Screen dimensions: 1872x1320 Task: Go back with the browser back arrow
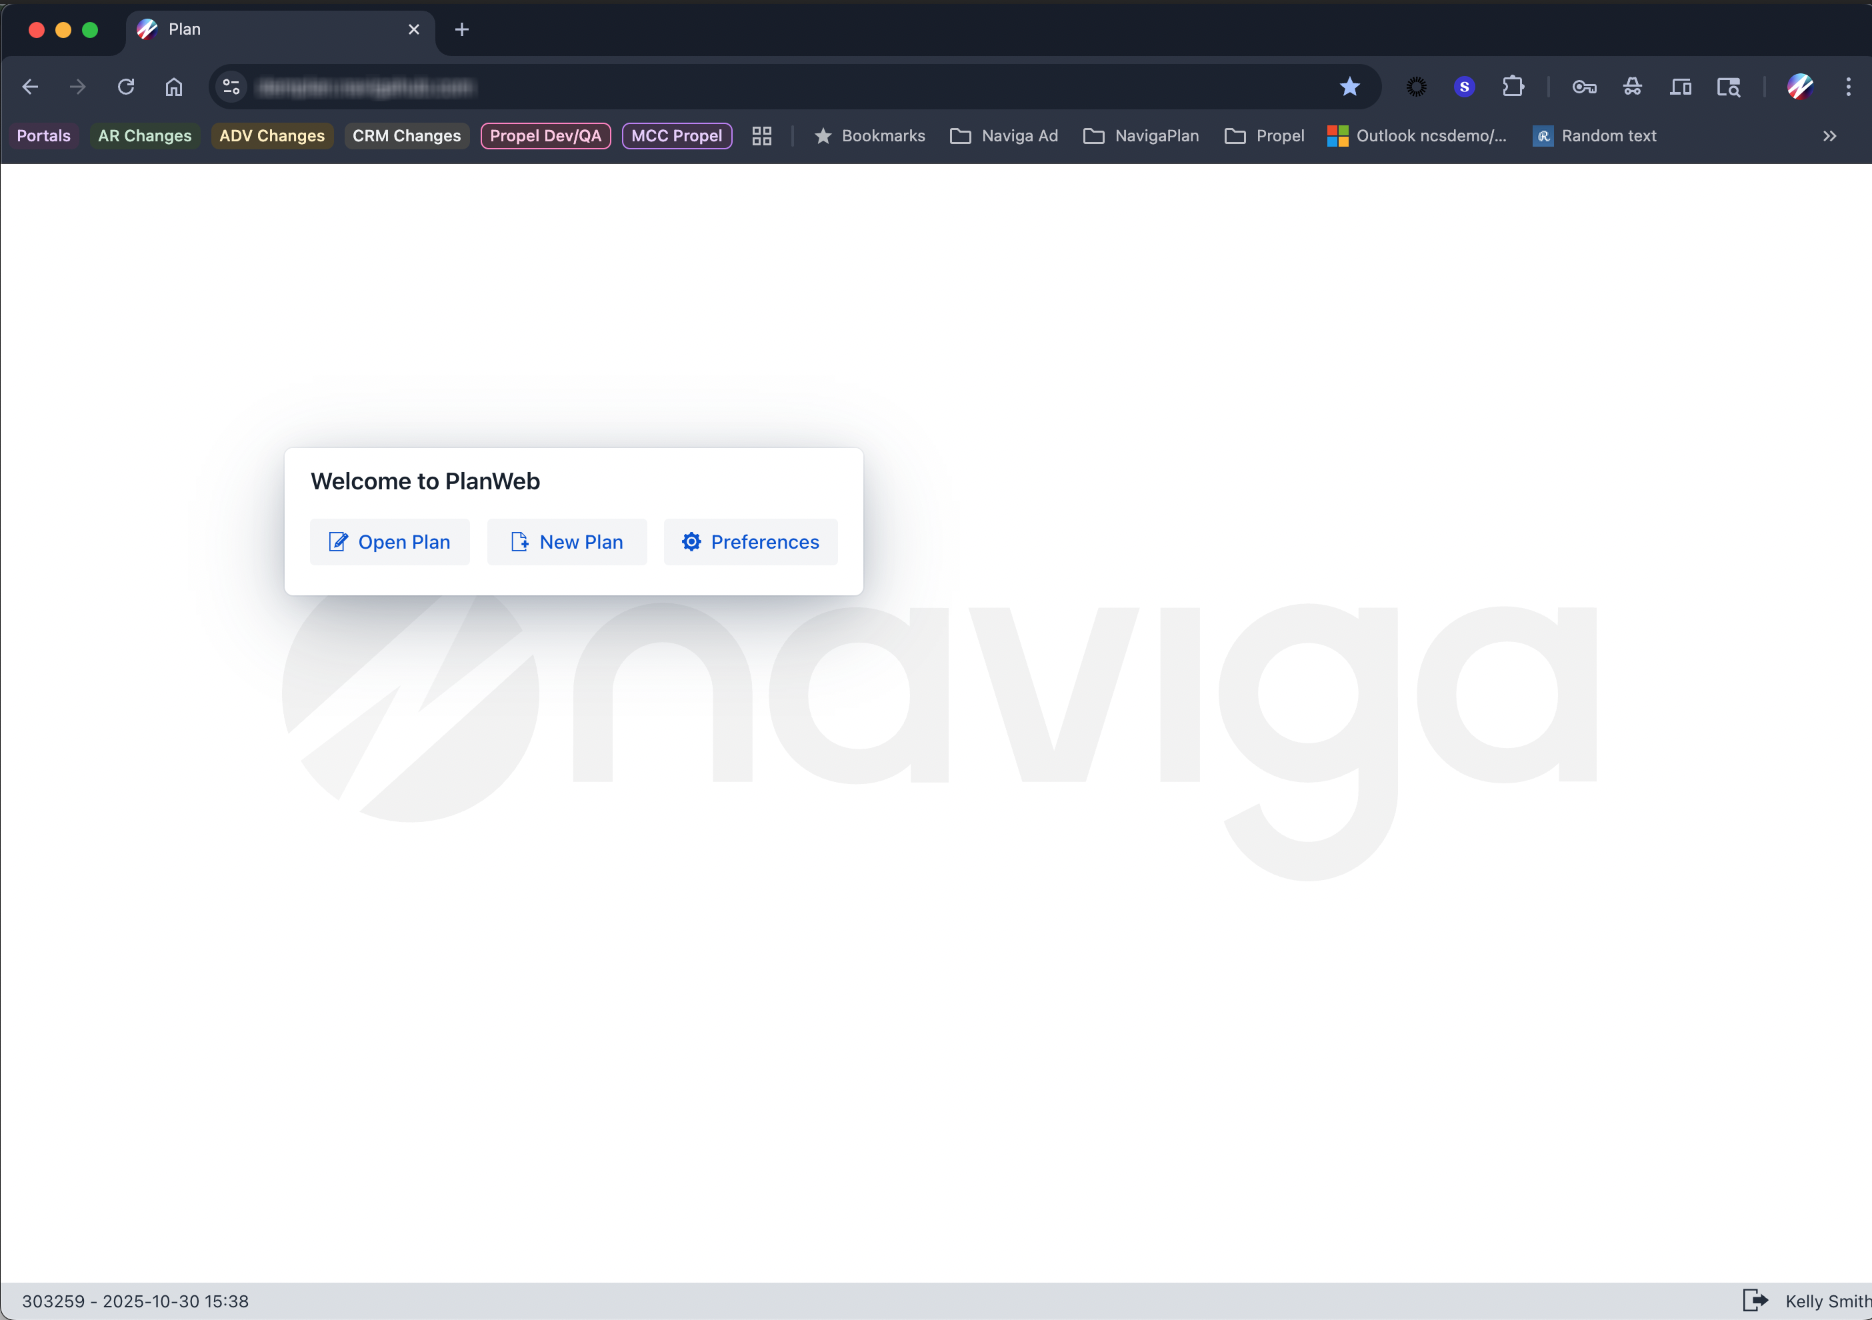point(30,87)
